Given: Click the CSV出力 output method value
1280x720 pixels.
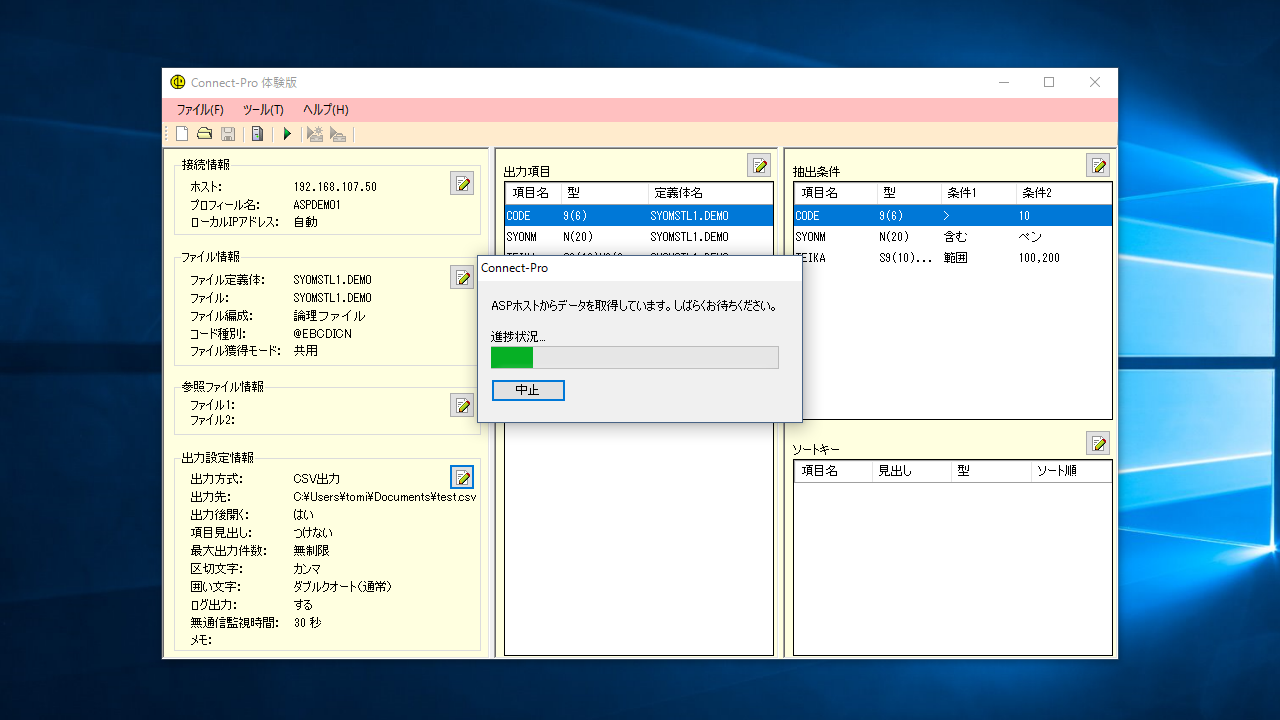Looking at the screenshot, I should point(316,479).
